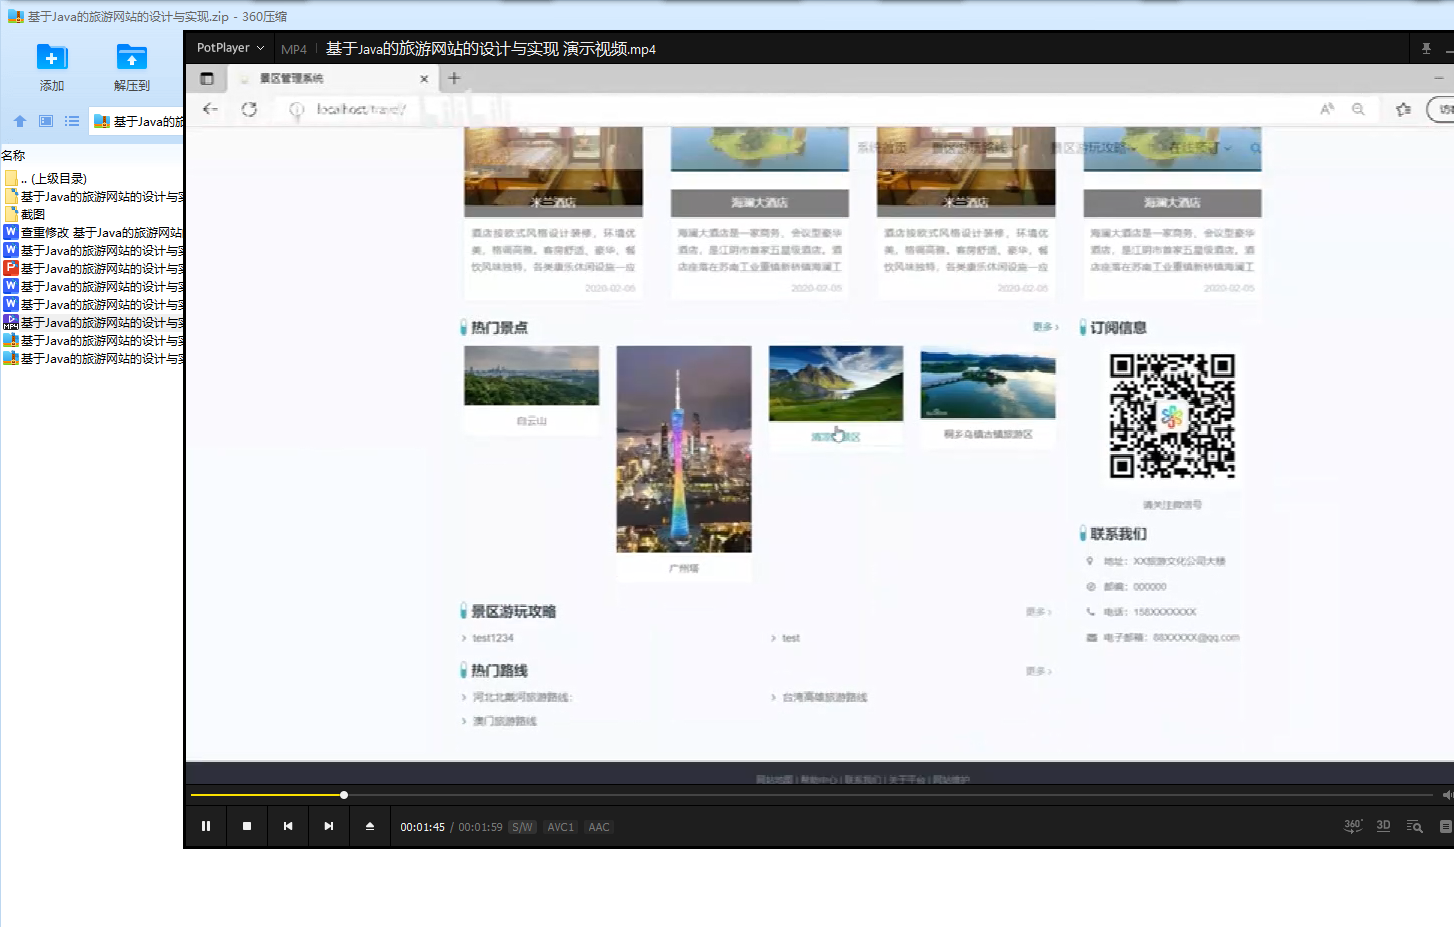The height and width of the screenshot is (927, 1454).
Task: Click the site info icon beside the address
Action: pos(296,109)
